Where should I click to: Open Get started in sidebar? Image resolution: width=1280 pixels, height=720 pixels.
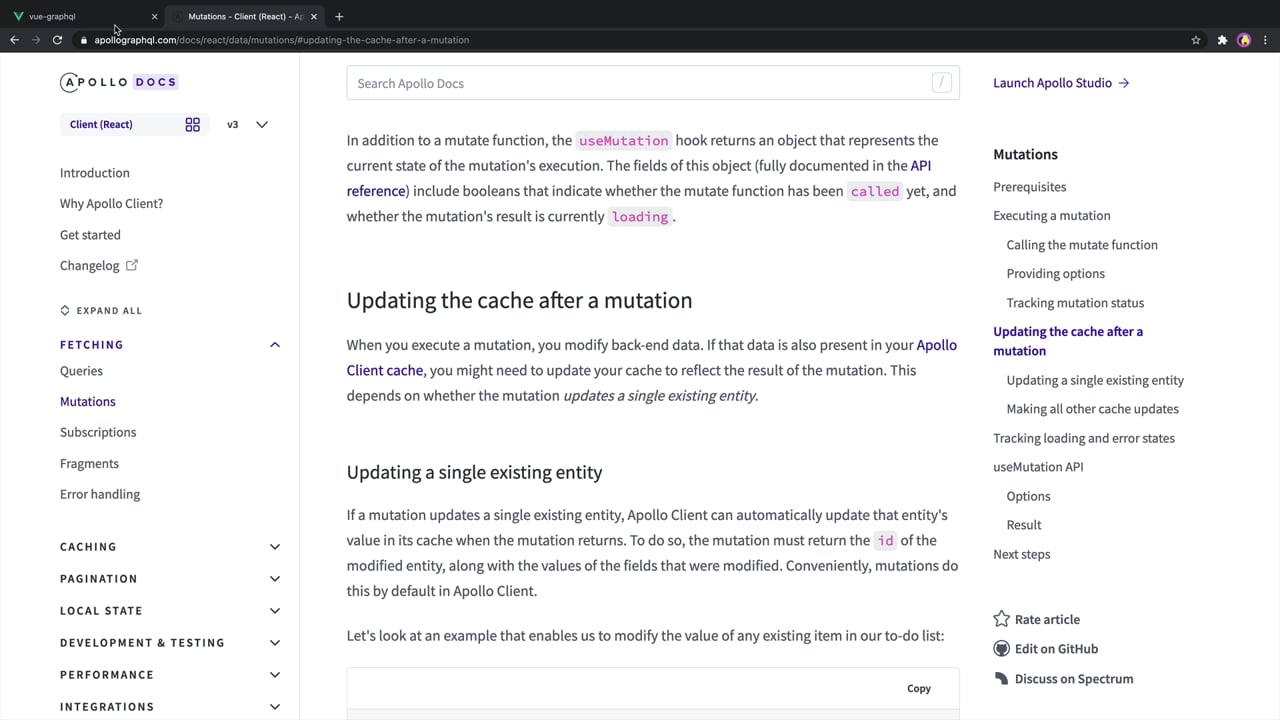click(x=90, y=234)
